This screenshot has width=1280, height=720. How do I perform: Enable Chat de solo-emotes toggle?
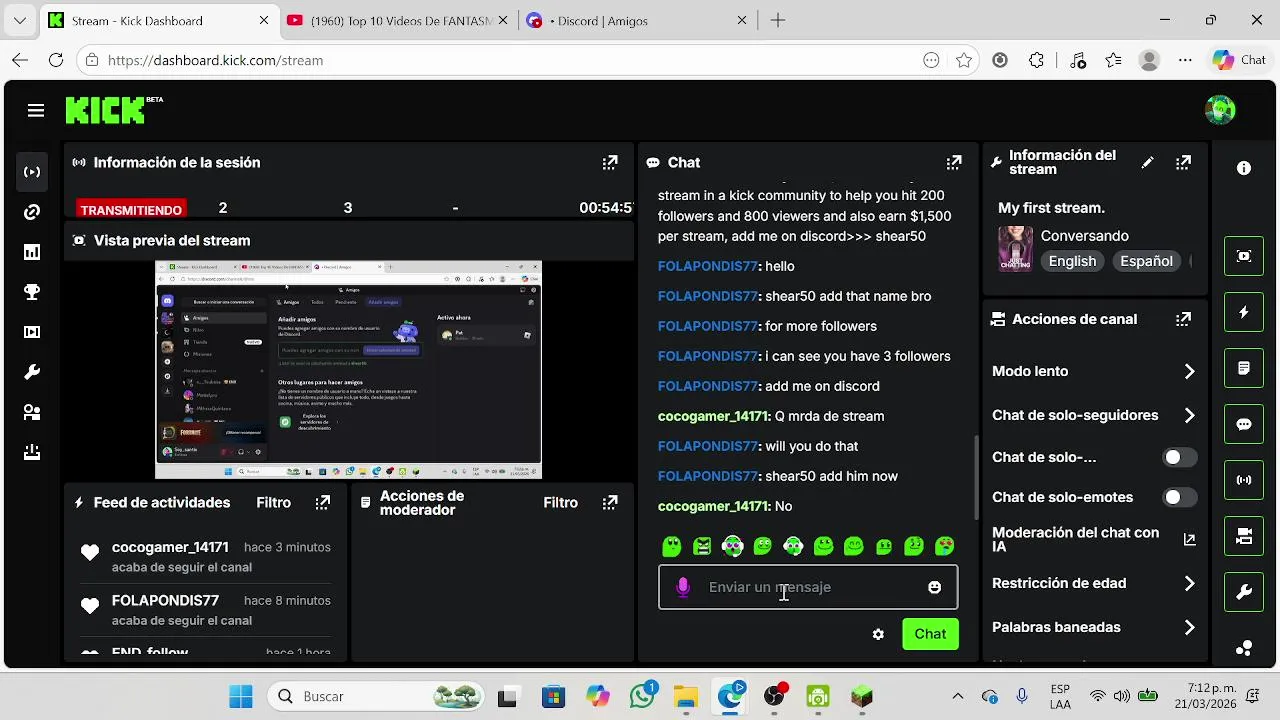coord(1179,497)
